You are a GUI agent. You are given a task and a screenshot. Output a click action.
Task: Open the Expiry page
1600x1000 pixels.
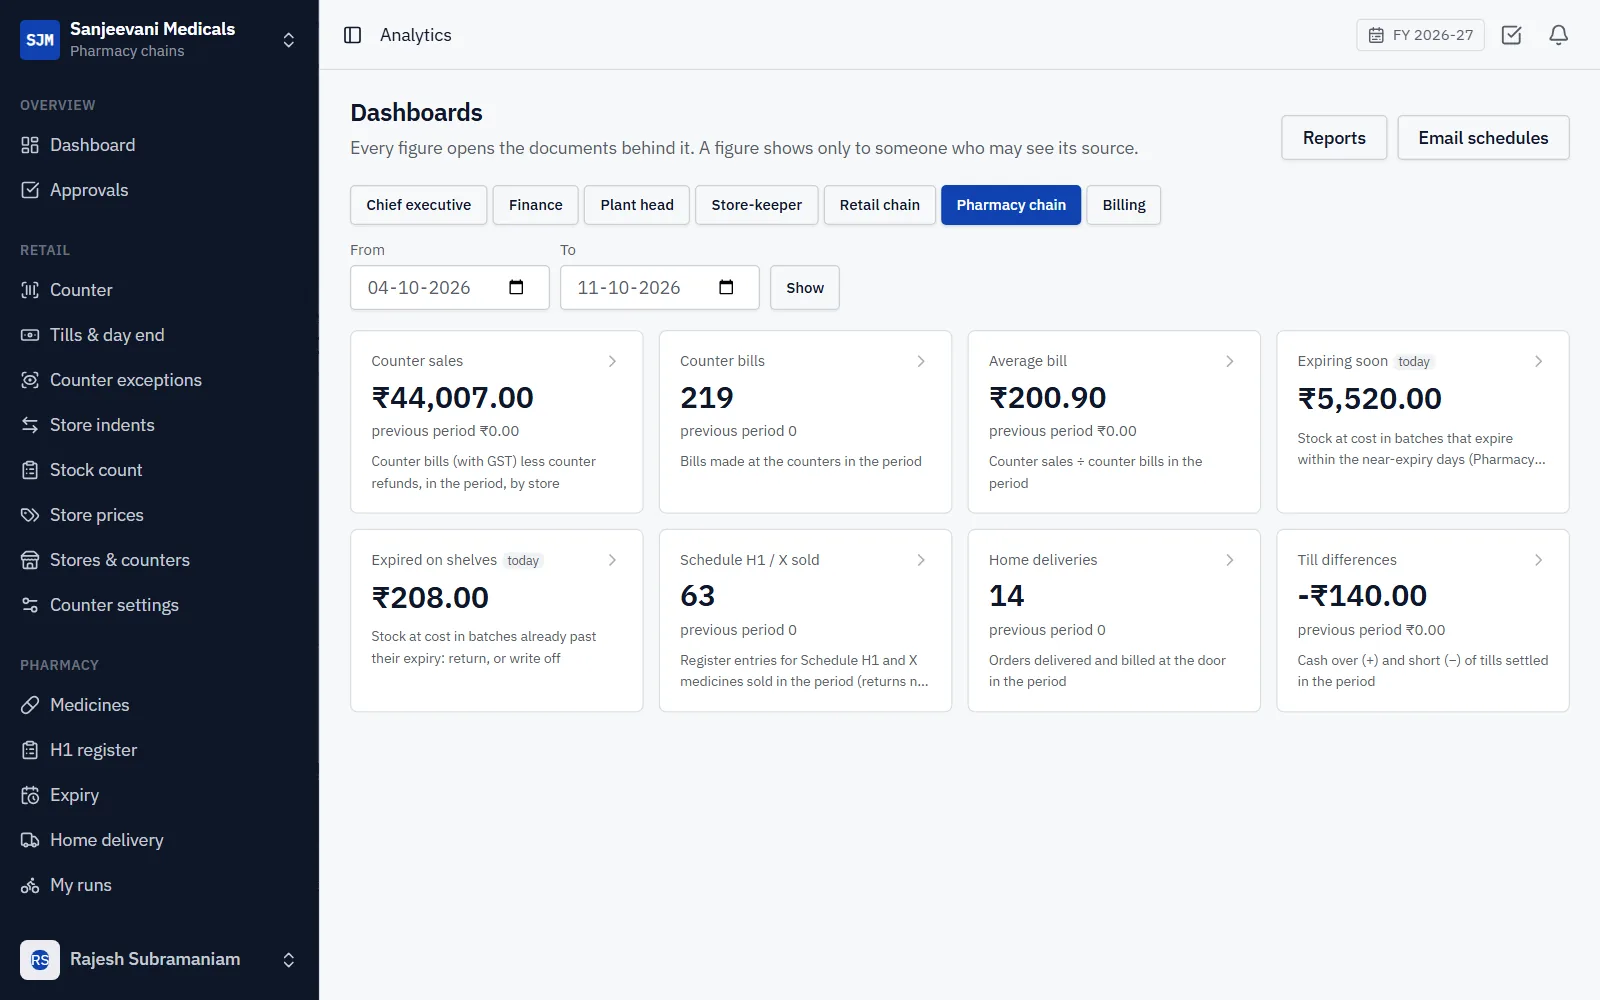[159, 795]
